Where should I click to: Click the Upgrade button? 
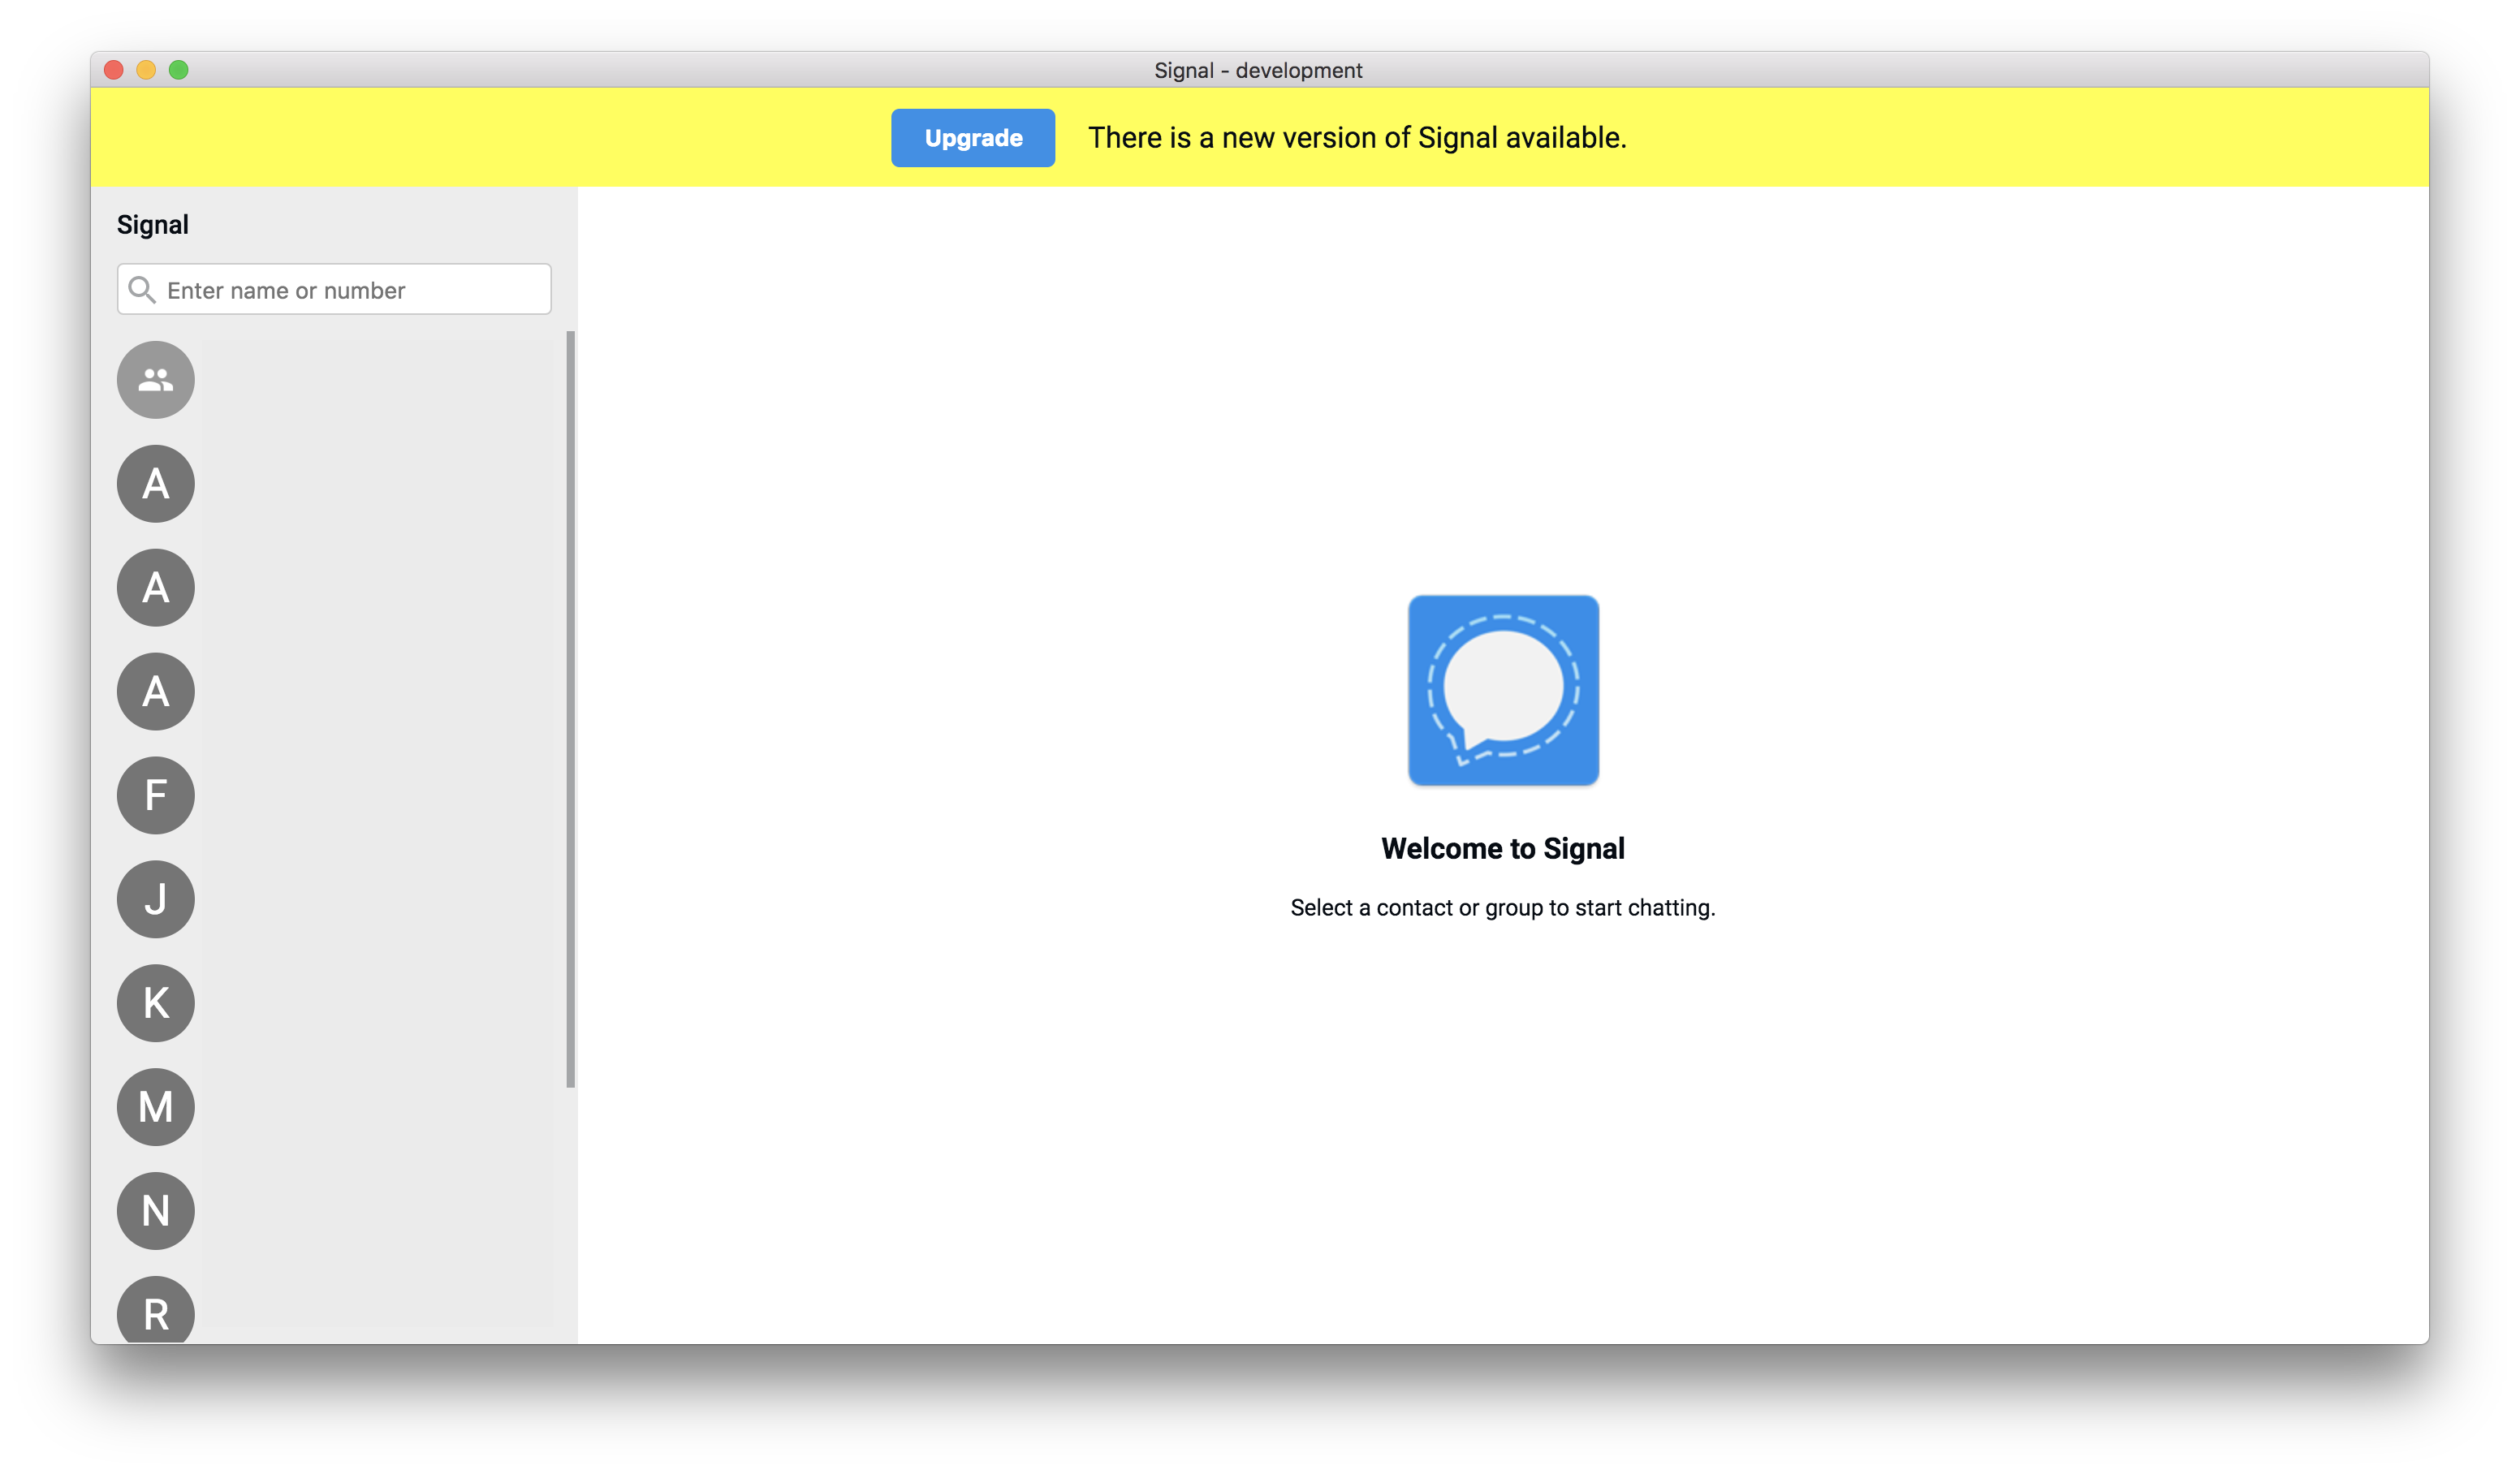click(972, 138)
